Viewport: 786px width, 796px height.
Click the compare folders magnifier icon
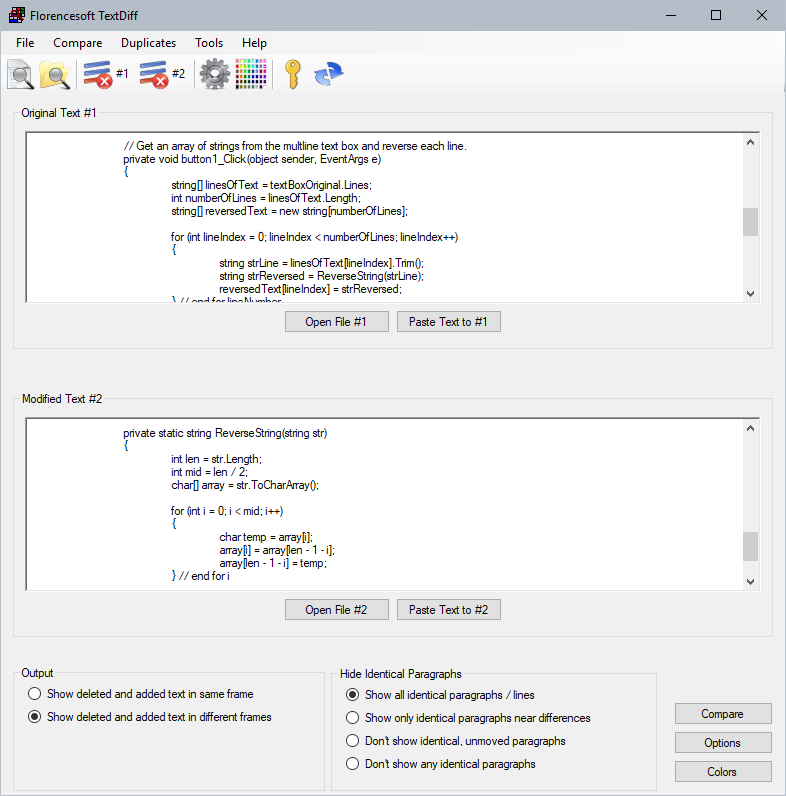tap(55, 74)
